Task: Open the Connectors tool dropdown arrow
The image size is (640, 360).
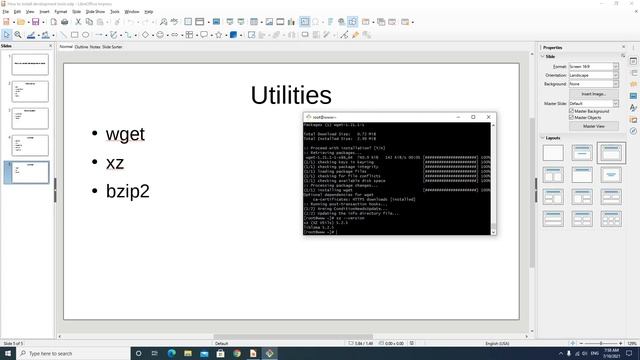Action: point(136,36)
